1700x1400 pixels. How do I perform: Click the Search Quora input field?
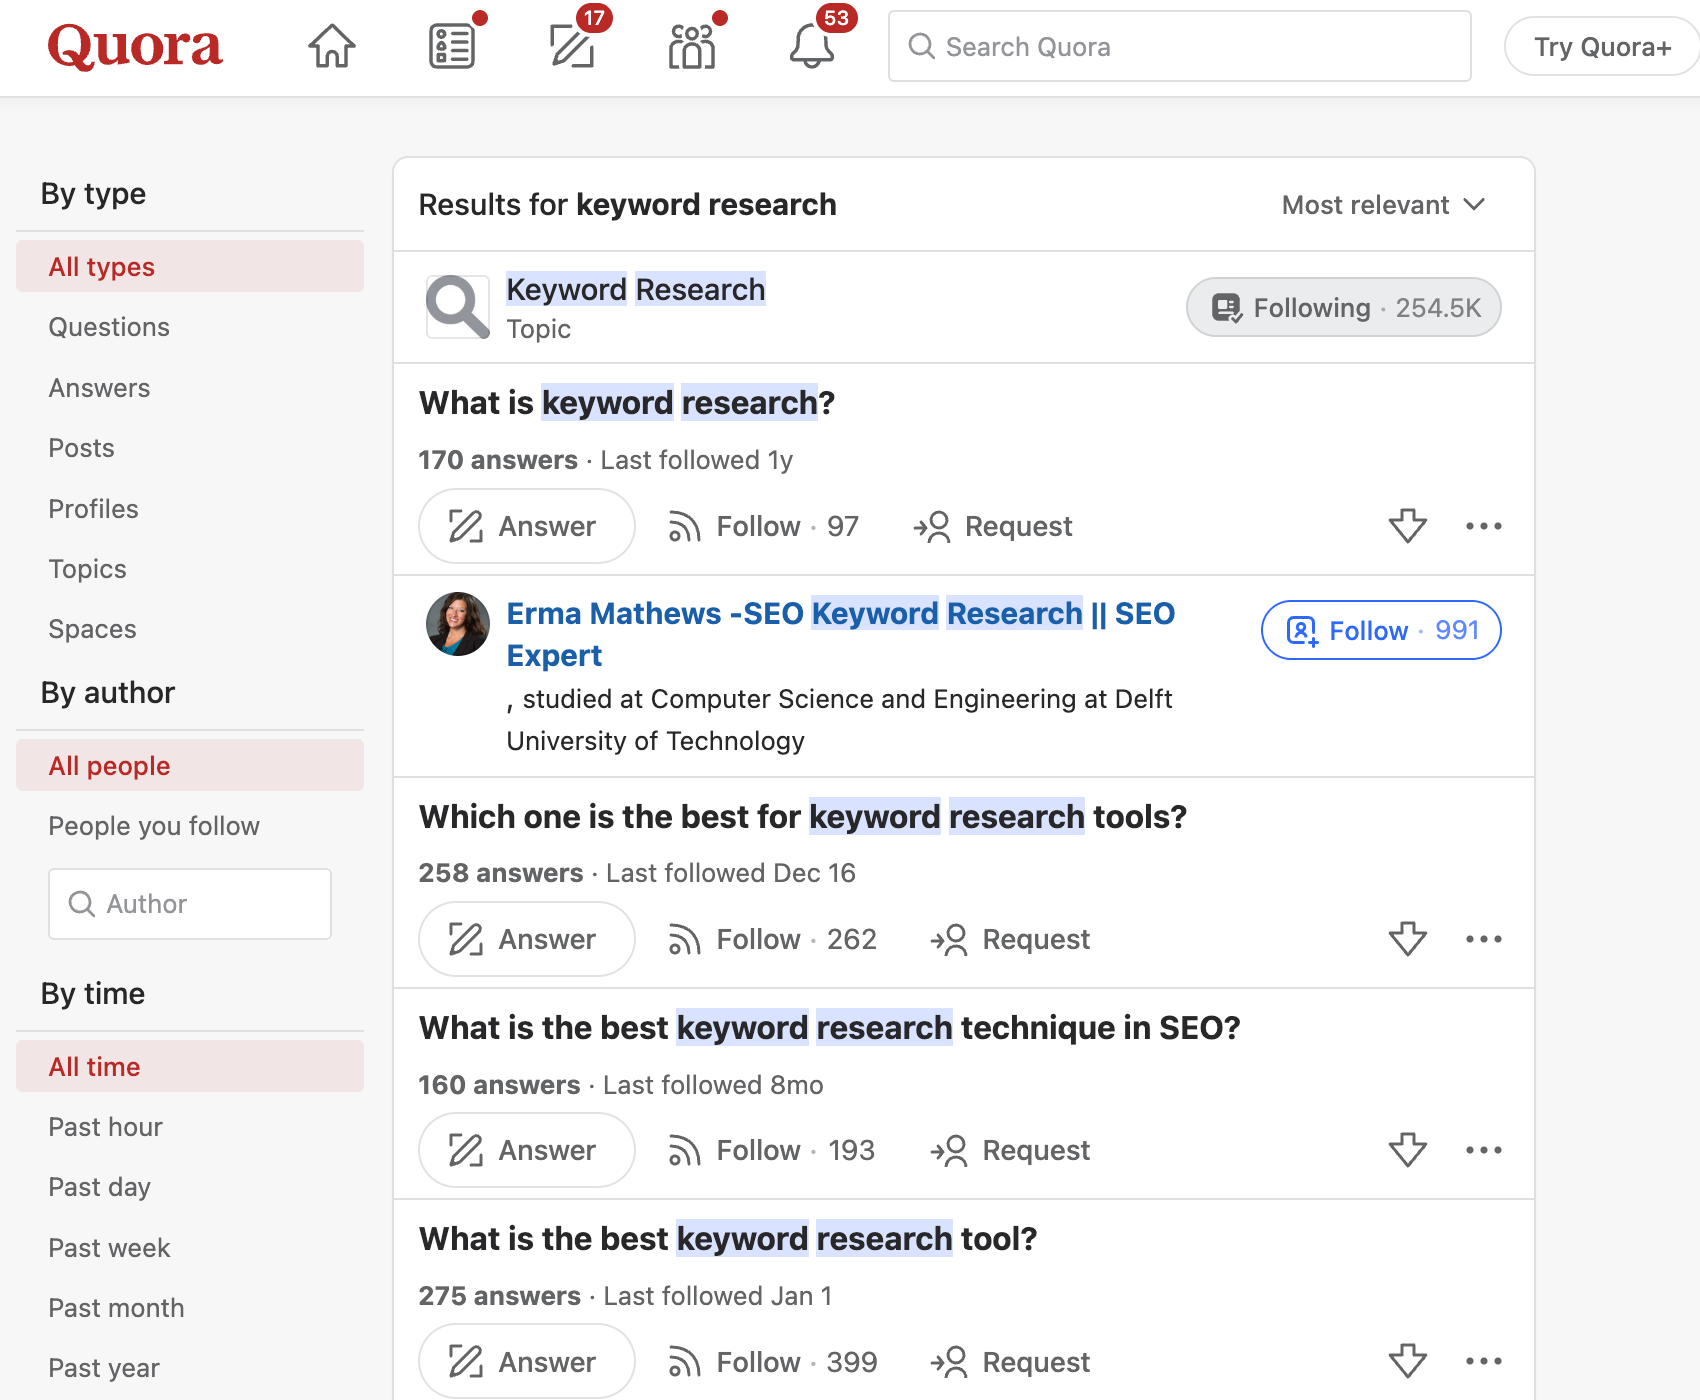(1180, 46)
